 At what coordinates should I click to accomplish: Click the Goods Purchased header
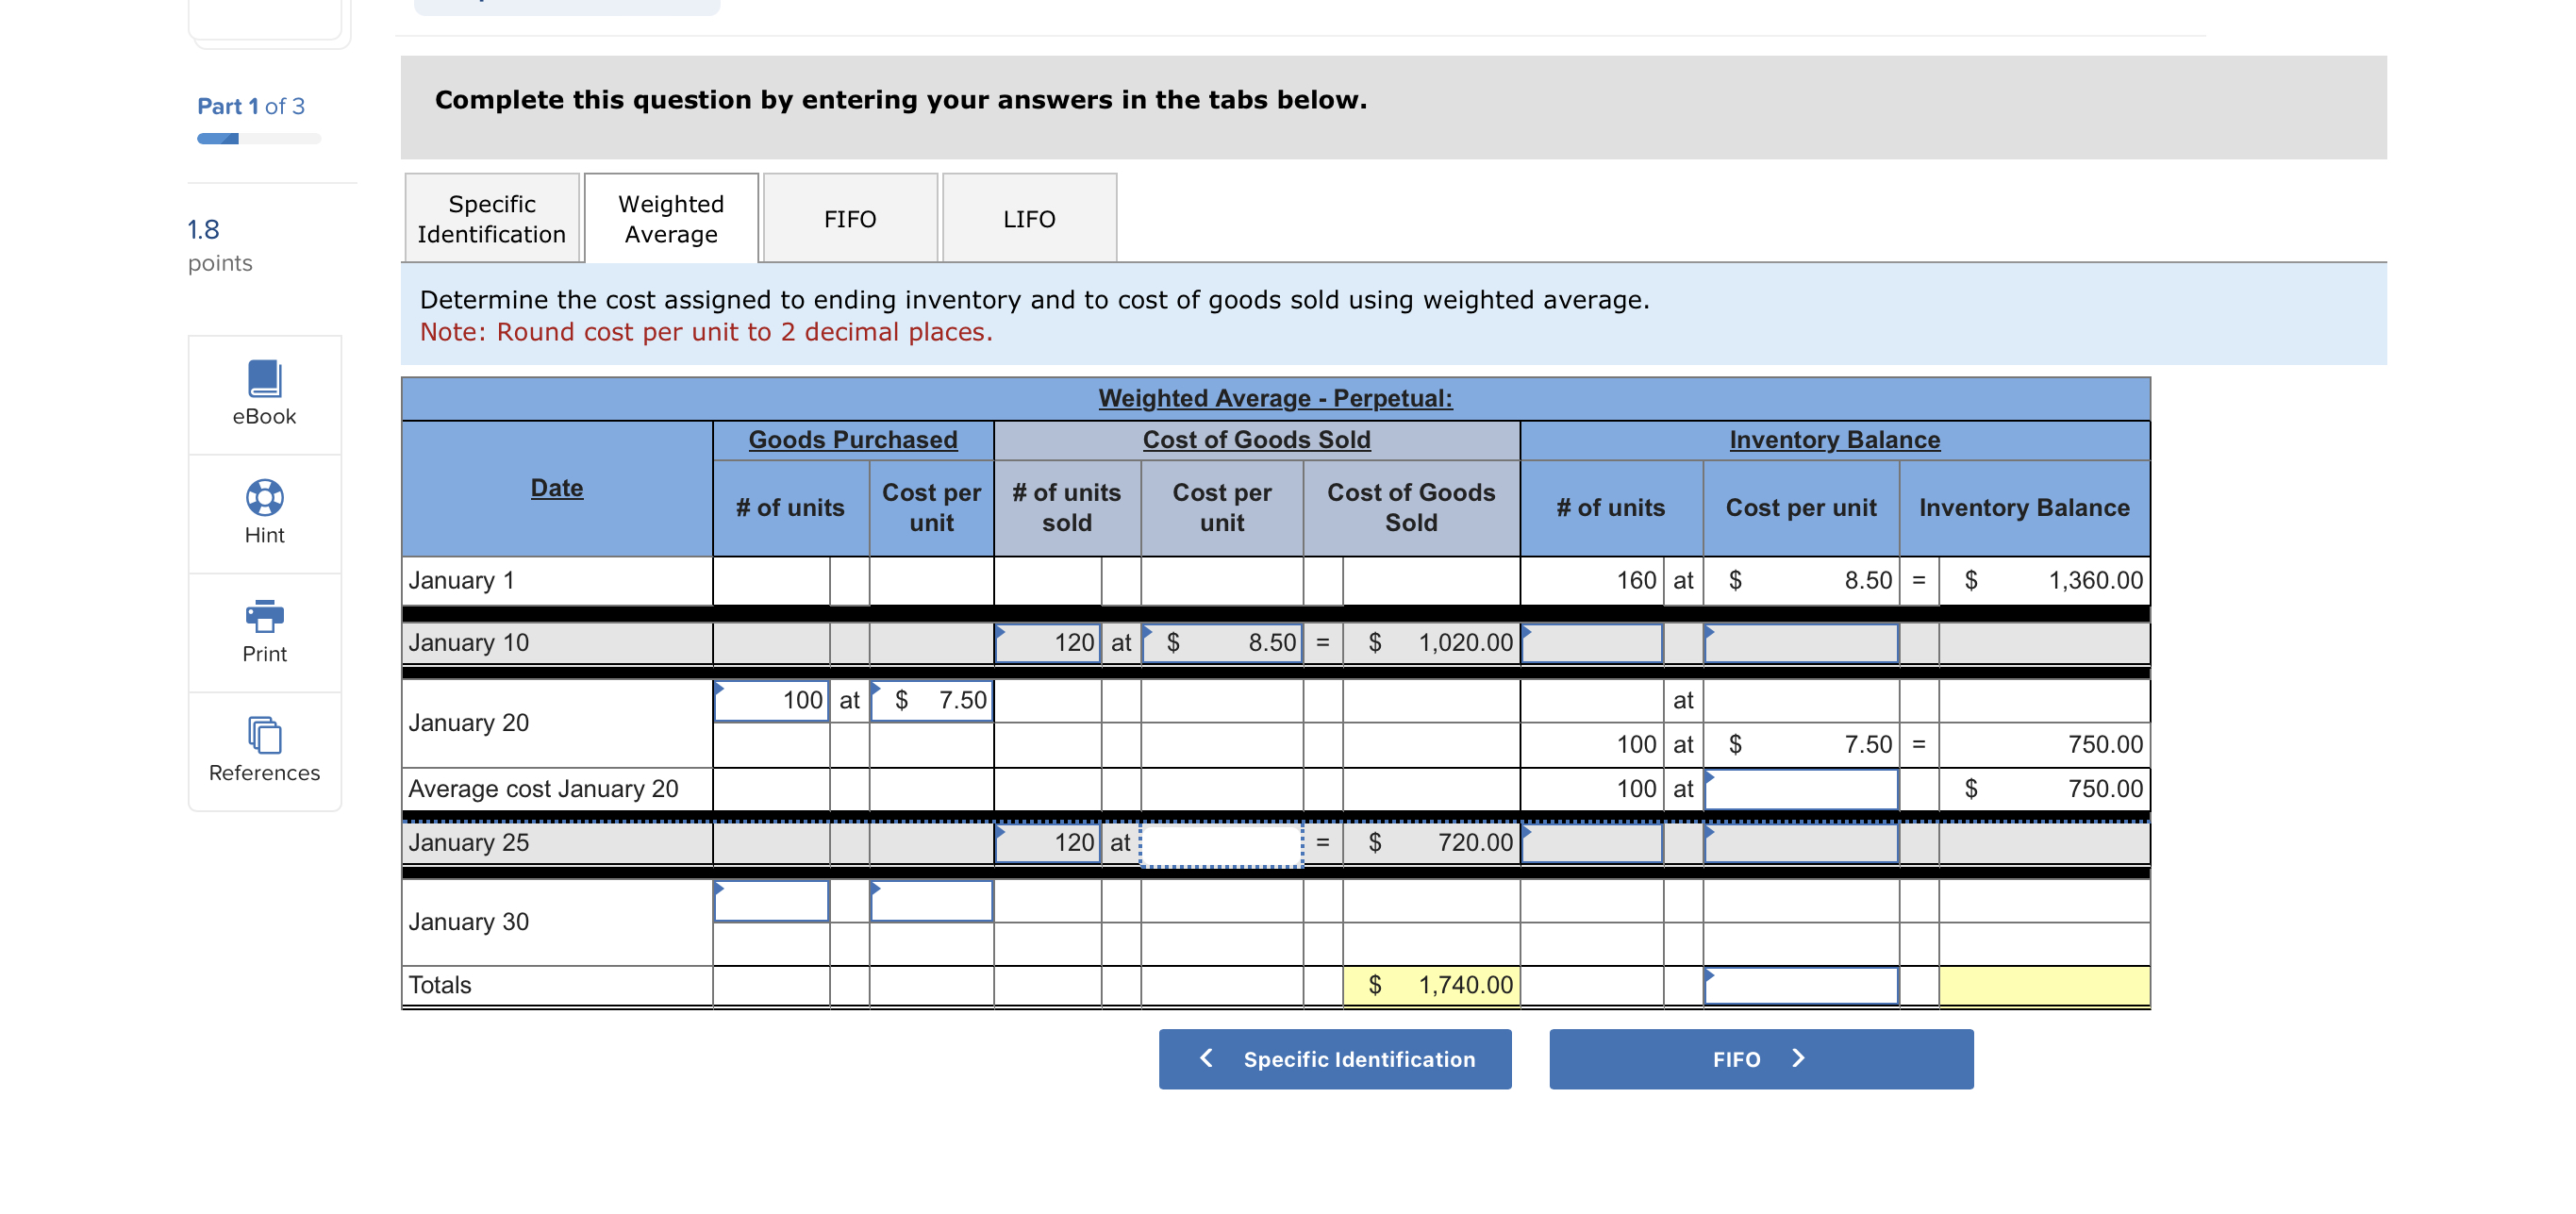tap(853, 440)
